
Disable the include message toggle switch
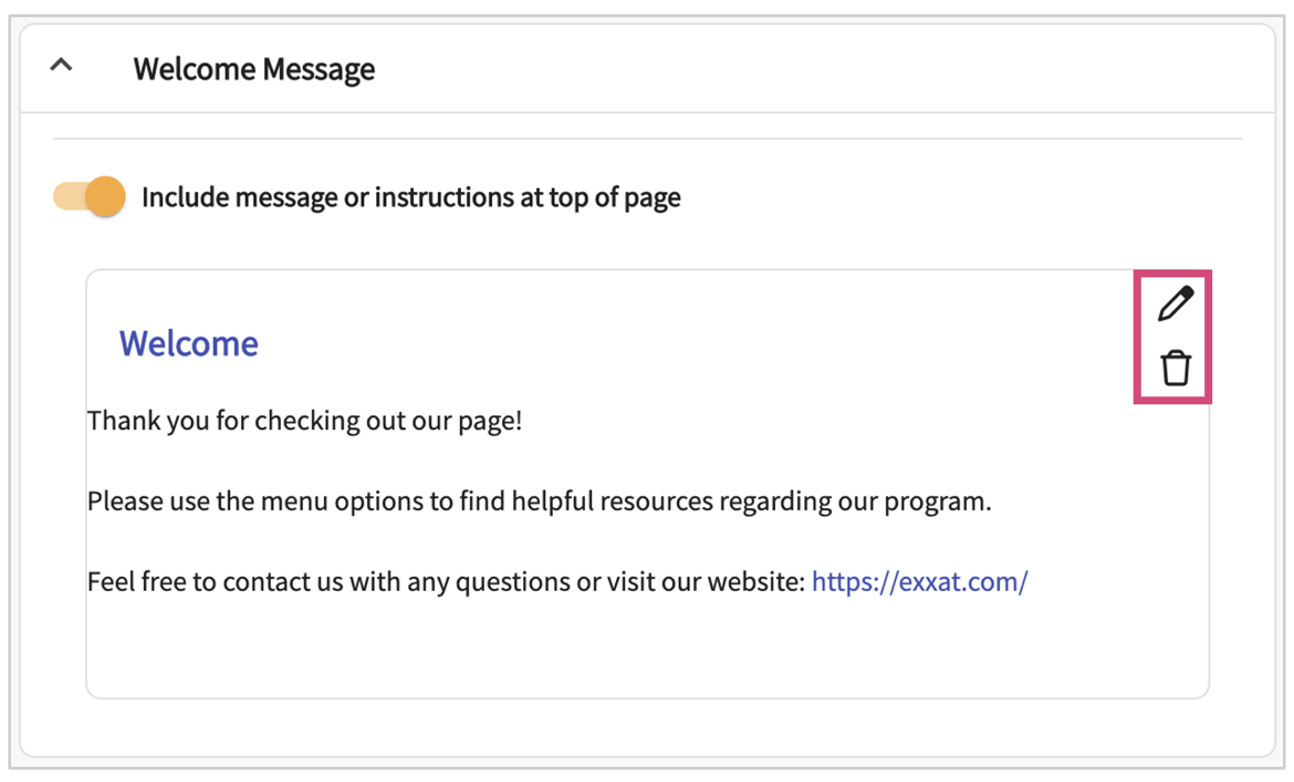tap(90, 197)
